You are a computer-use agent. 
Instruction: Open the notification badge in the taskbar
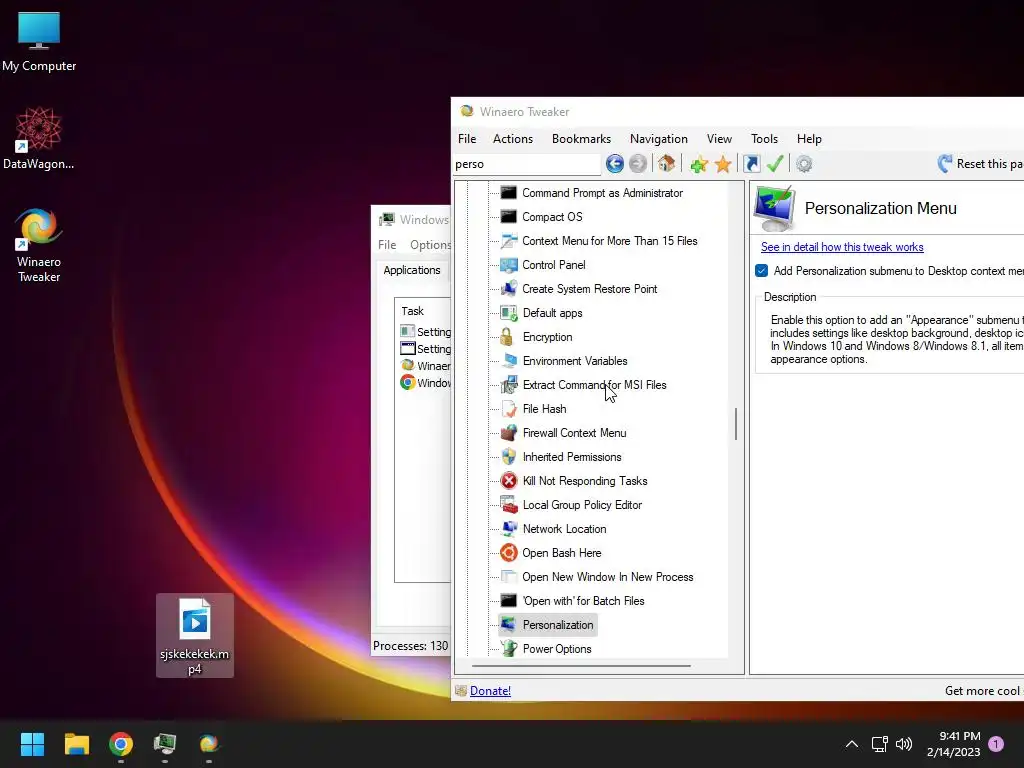(996, 744)
